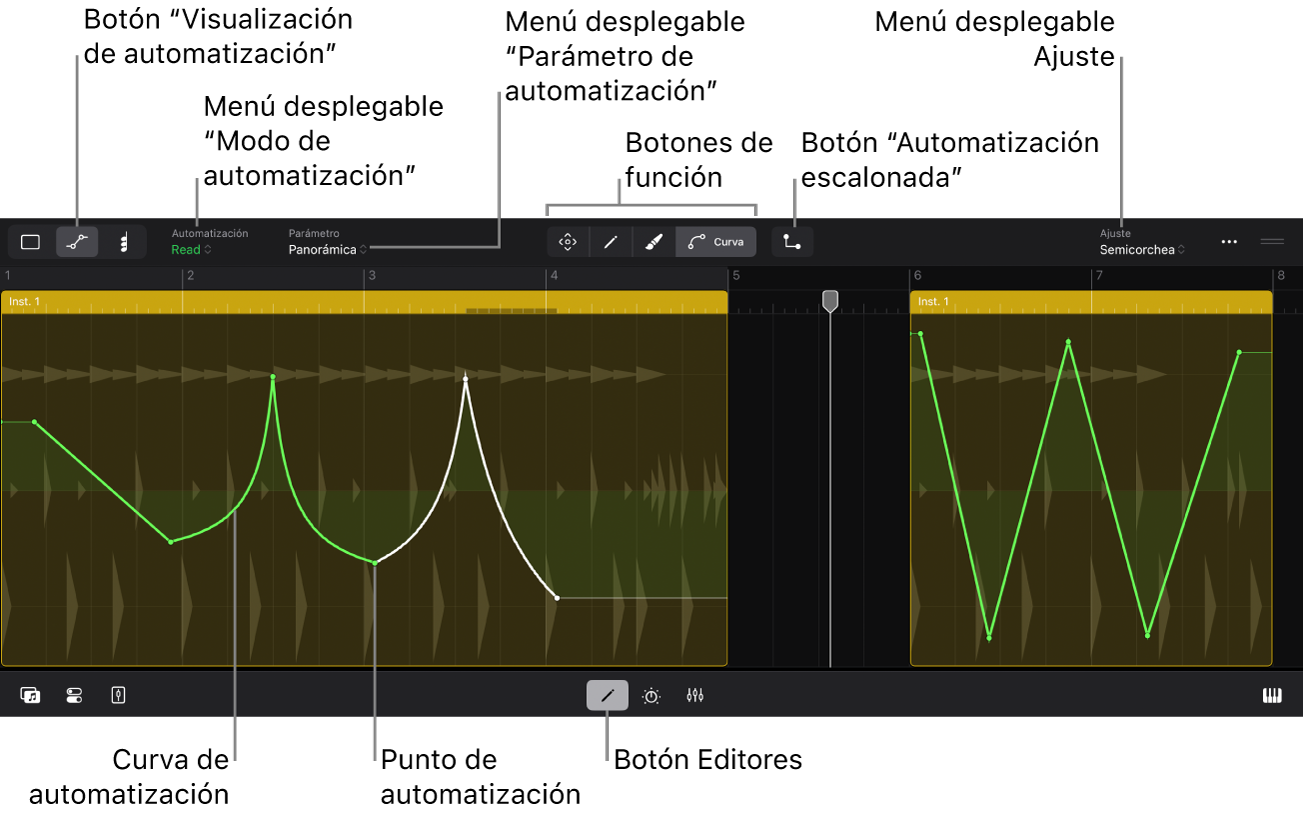Image resolution: width=1303 pixels, height=817 pixels.
Task: Select the brush function button
Action: (654, 242)
